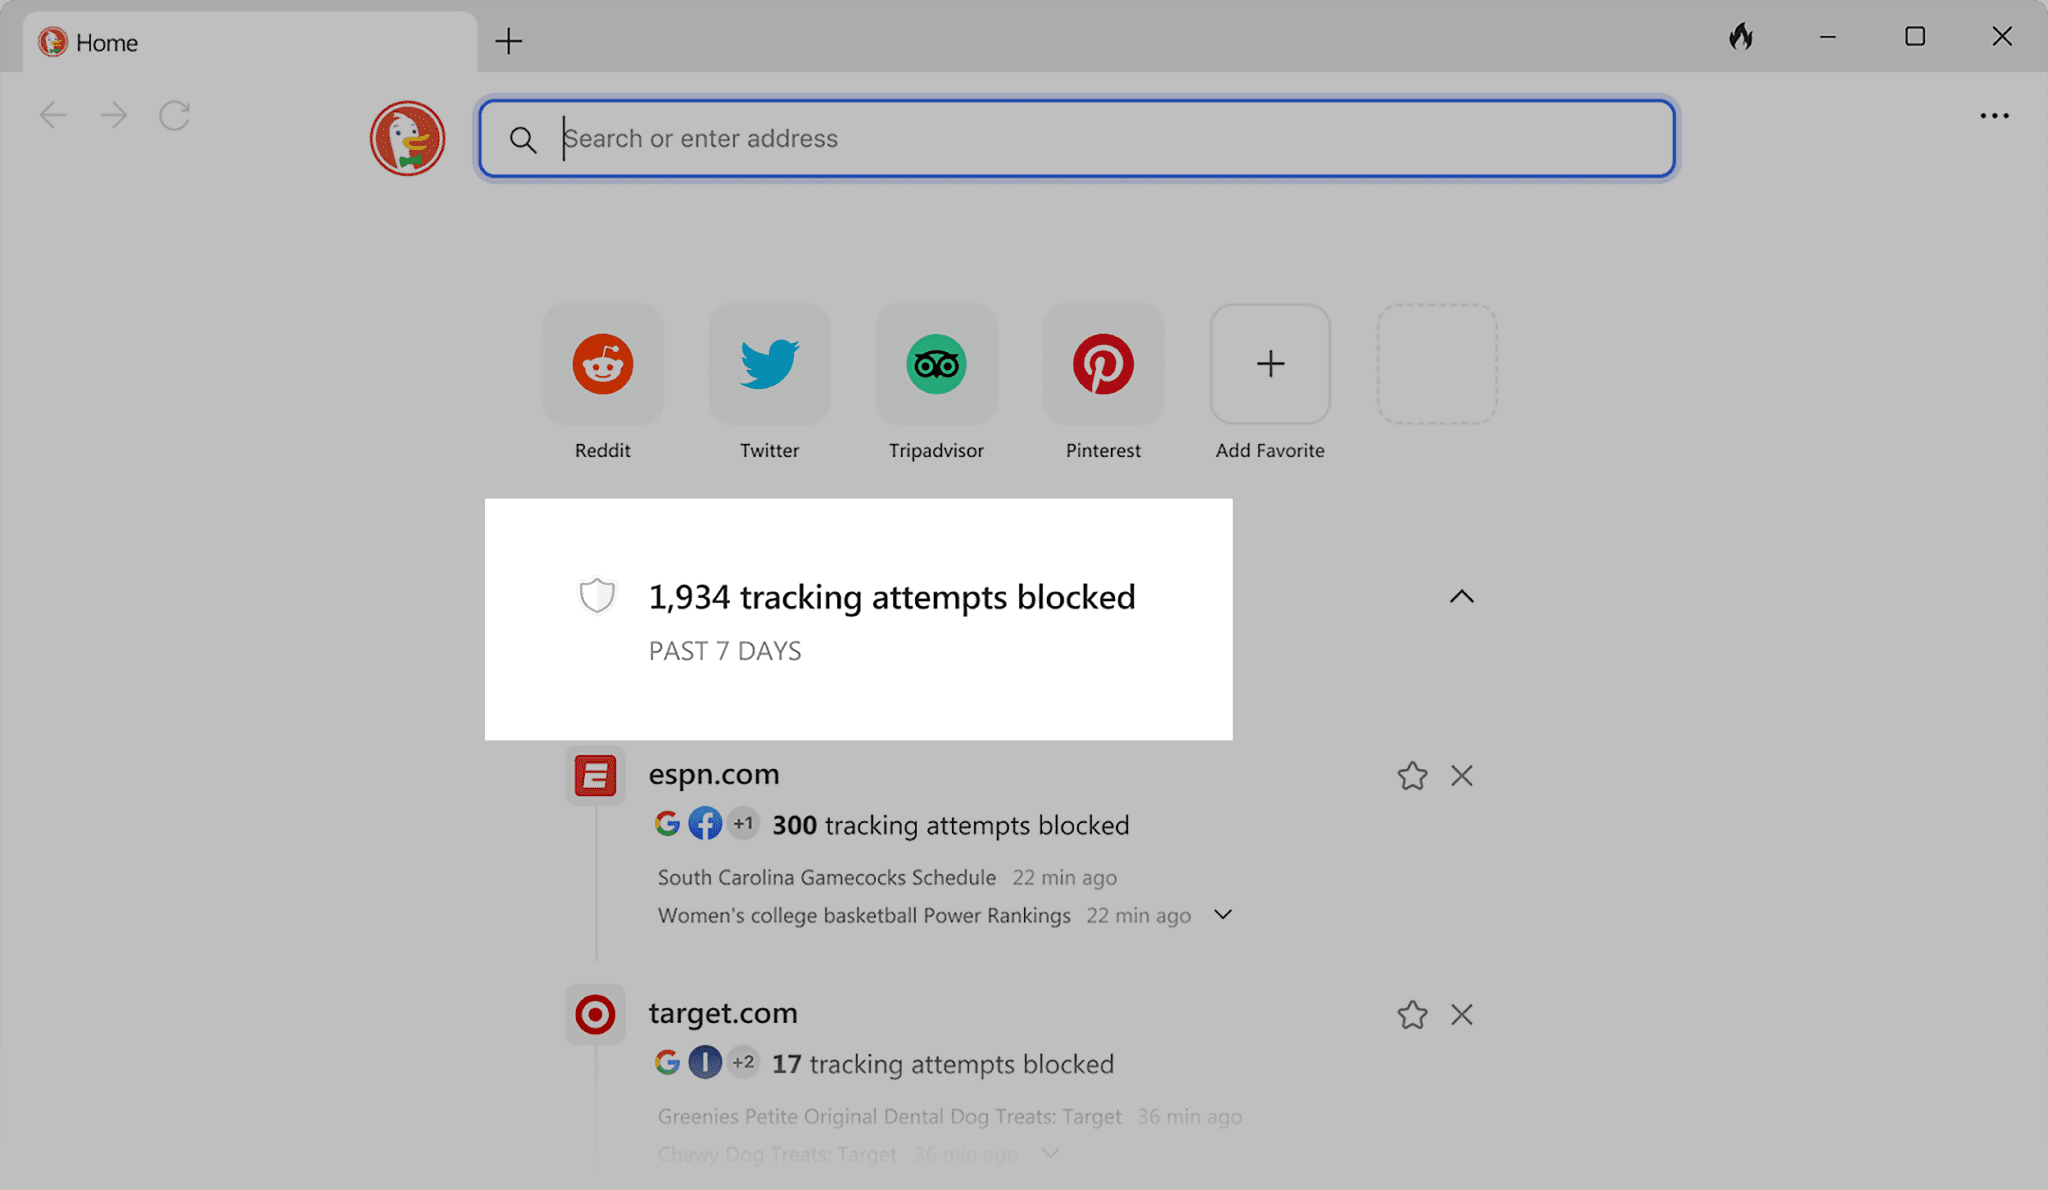This screenshot has width=2048, height=1190.
Task: Click the fire icon to clear browsing data
Action: [1741, 35]
